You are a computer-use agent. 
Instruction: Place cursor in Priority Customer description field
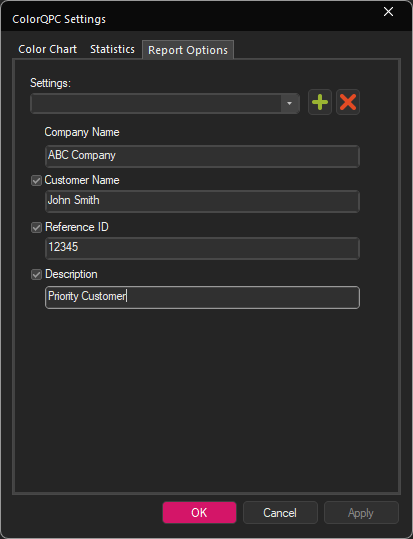tap(202, 297)
